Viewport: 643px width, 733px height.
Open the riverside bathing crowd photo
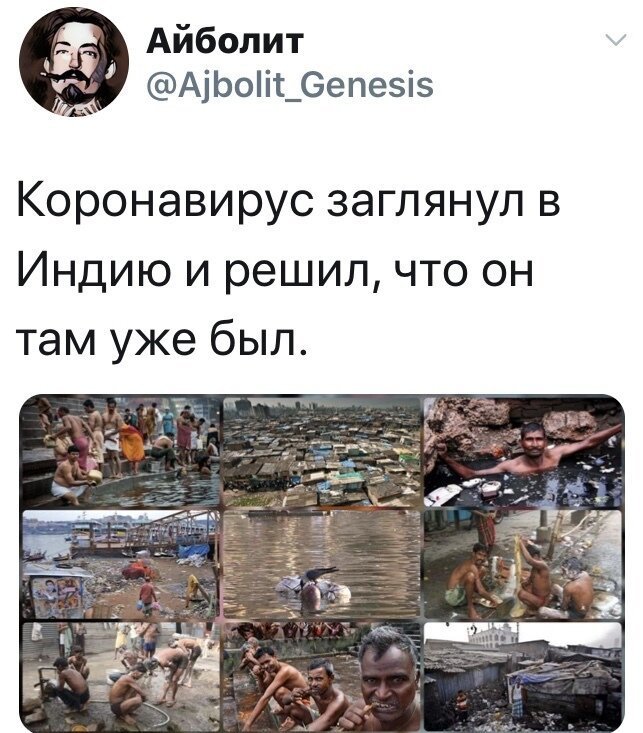[120, 452]
